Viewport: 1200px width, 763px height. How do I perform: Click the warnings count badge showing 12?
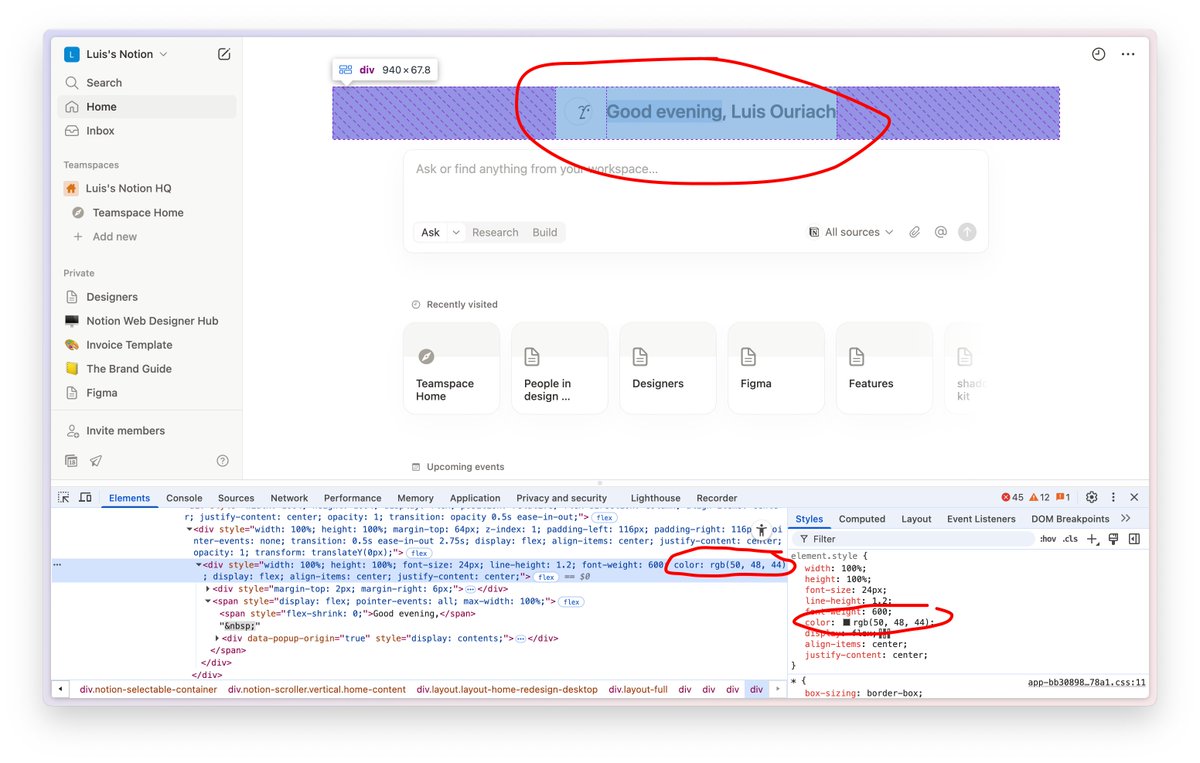(x=1039, y=498)
